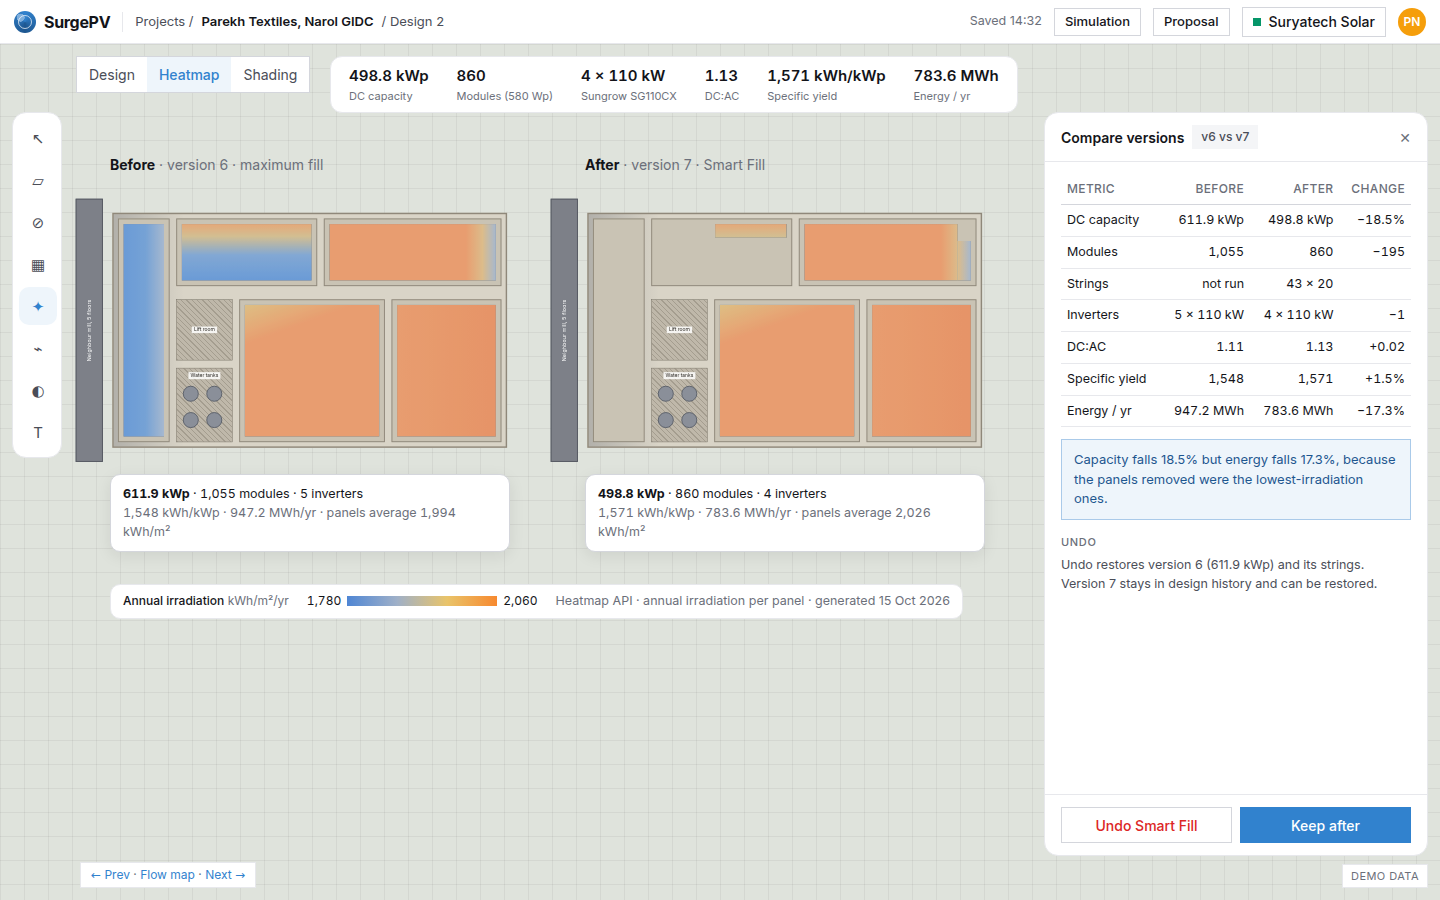1440x900 pixels.
Task: Click the 498.8 kWp DC capacity stat
Action: tap(389, 84)
